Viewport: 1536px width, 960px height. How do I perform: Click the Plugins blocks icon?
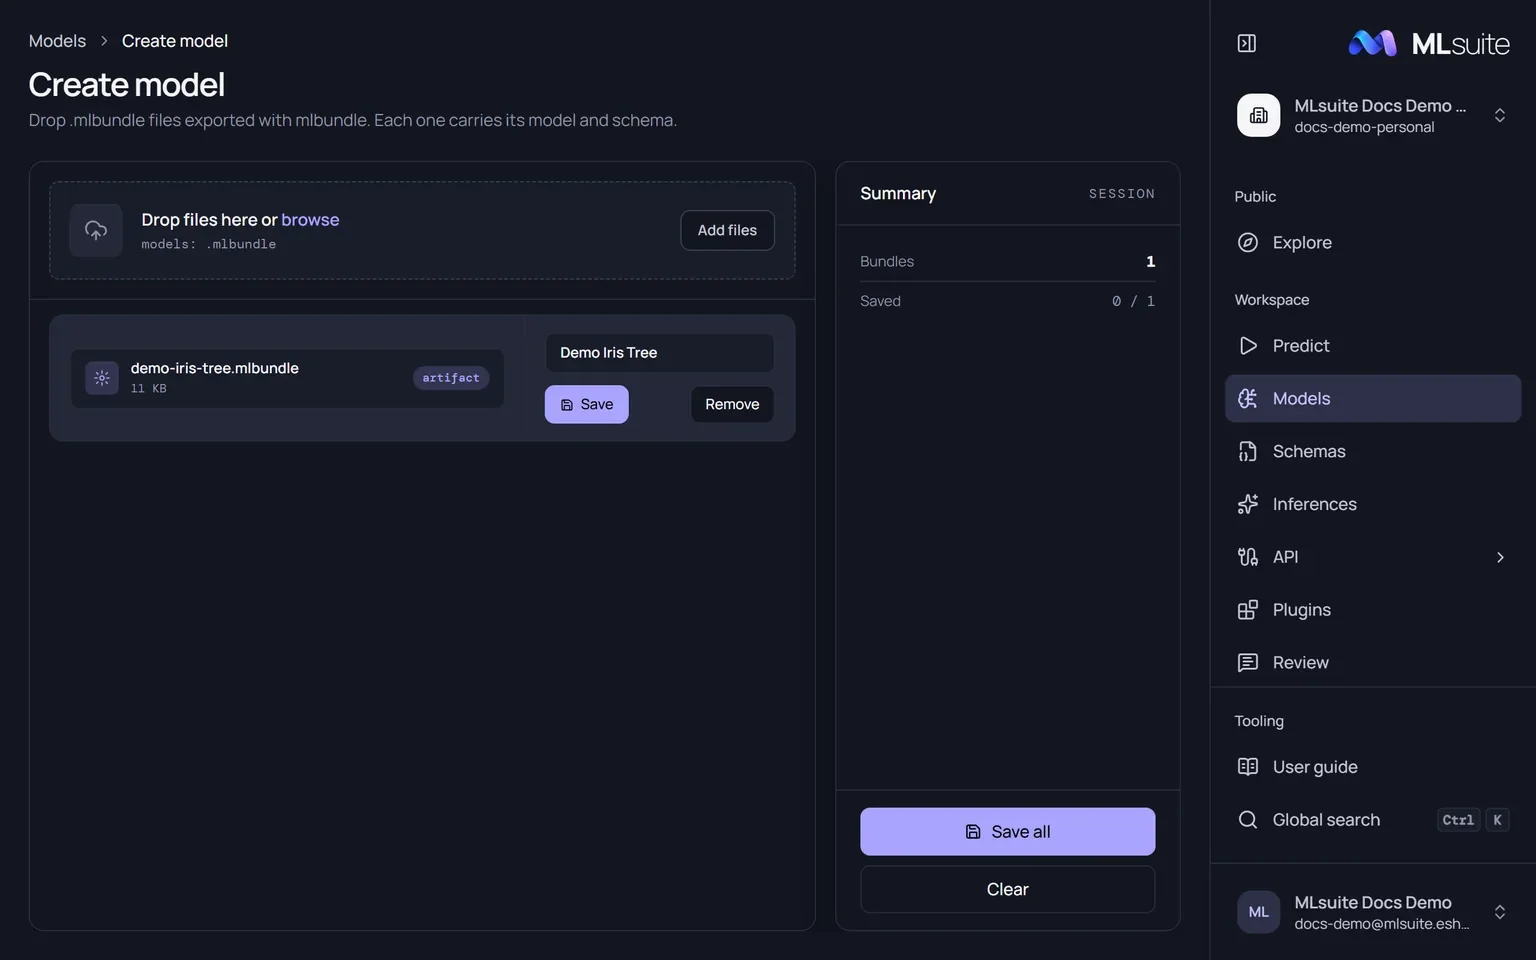point(1247,610)
